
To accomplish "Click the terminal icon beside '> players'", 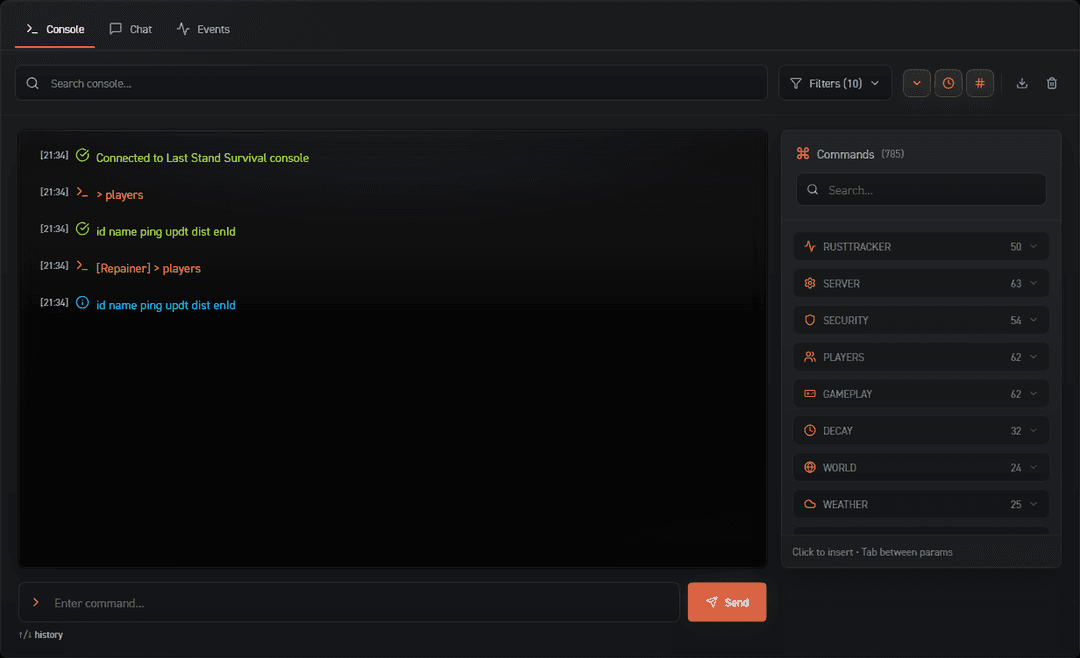I will 83,192.
